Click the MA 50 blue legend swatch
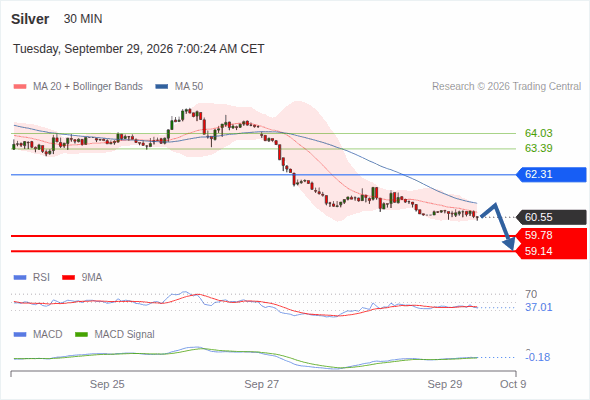590x400 pixels. [x=161, y=87]
